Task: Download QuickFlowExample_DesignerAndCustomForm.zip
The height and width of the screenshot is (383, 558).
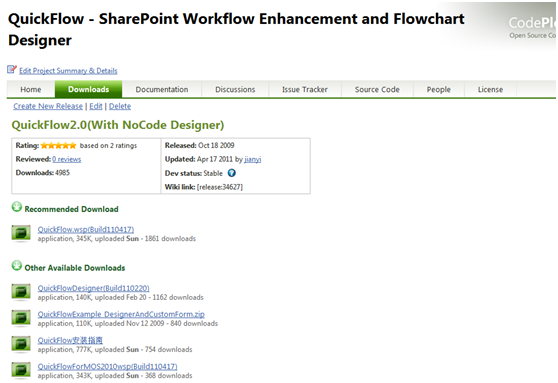Action: tap(121, 314)
